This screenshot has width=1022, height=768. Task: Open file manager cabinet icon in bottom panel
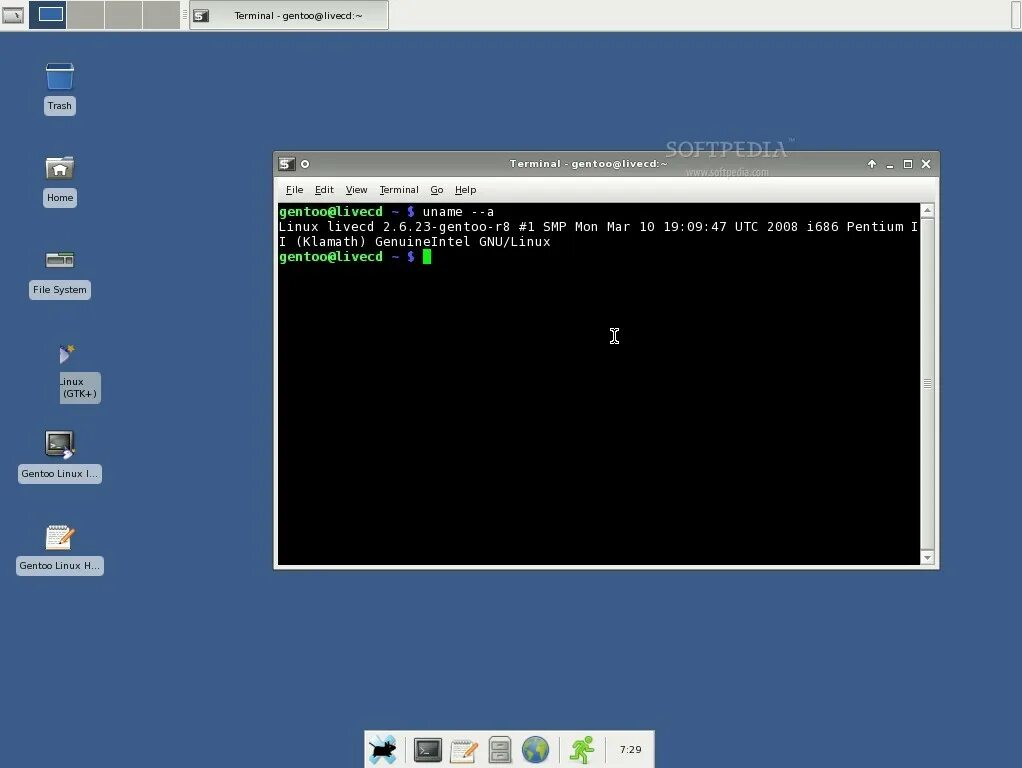pyautogui.click(x=500, y=750)
